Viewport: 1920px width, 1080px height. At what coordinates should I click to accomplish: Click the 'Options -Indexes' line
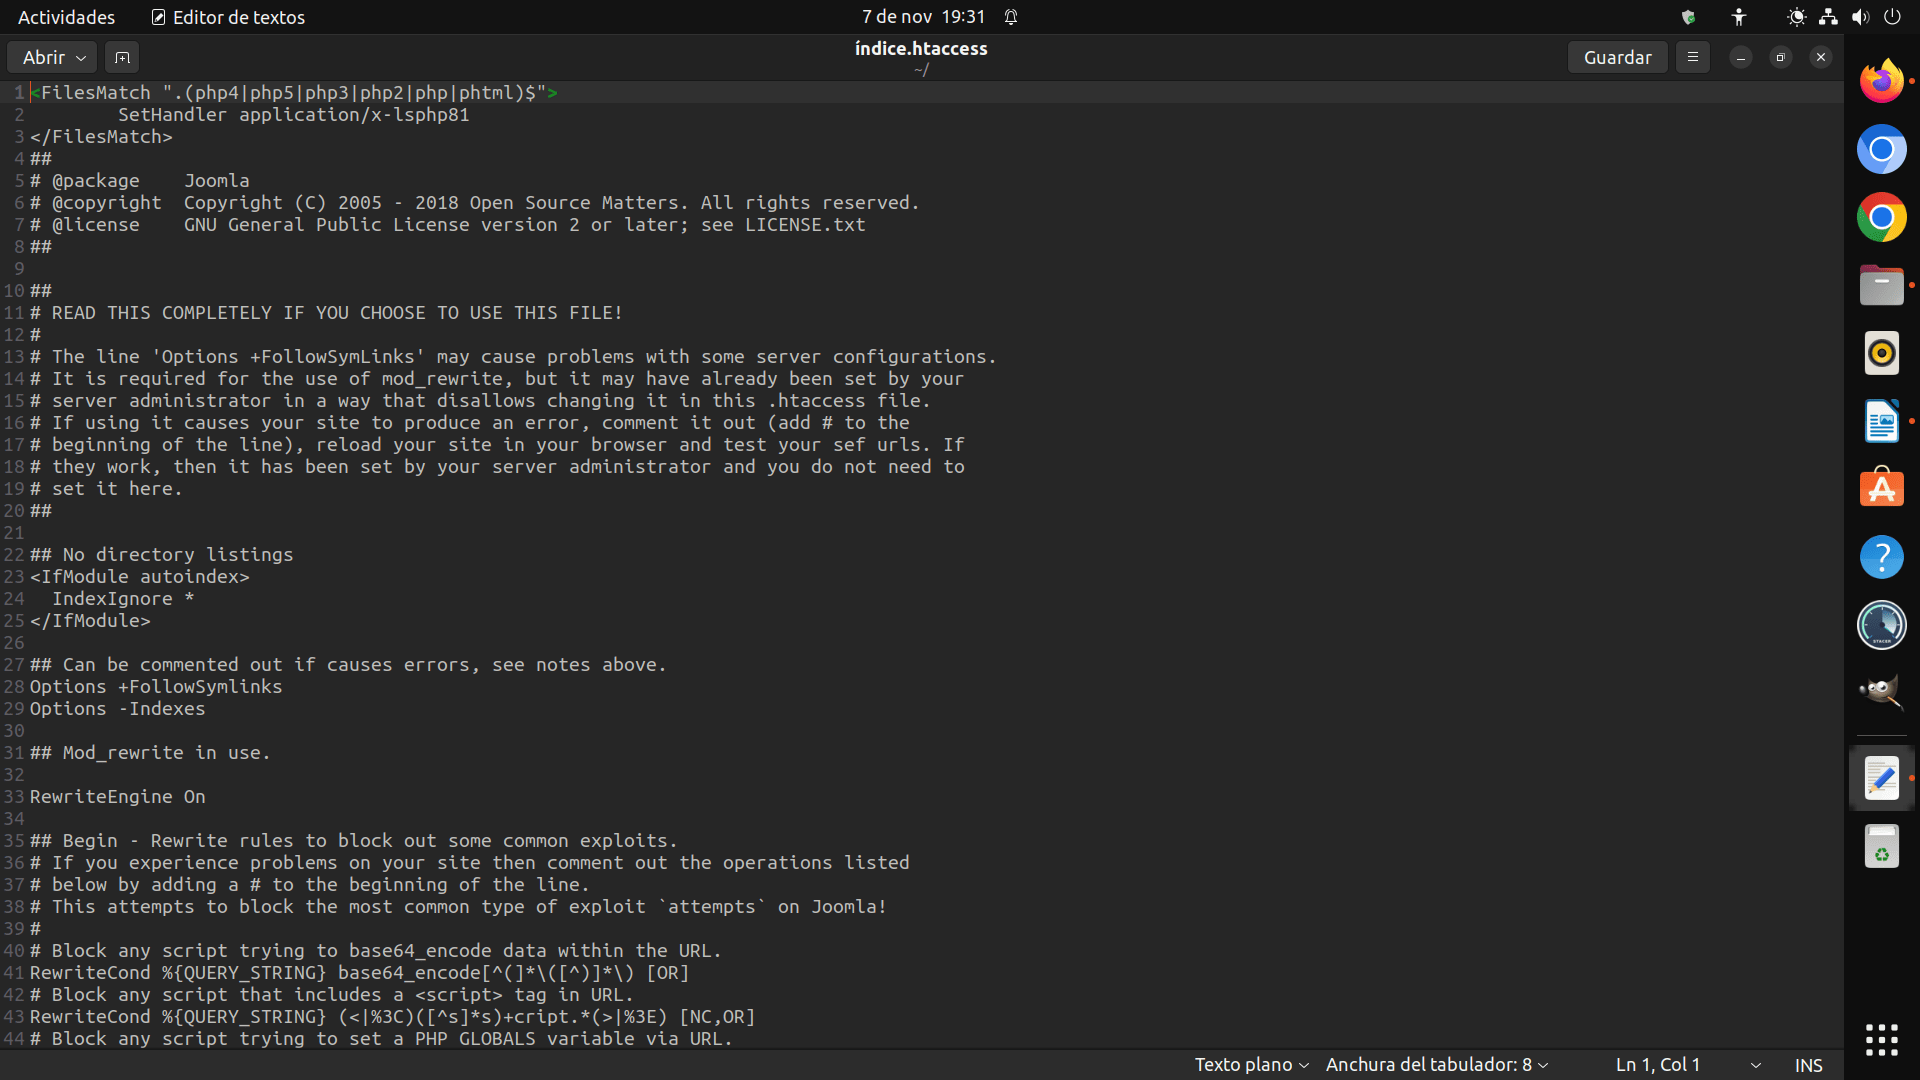pos(117,709)
